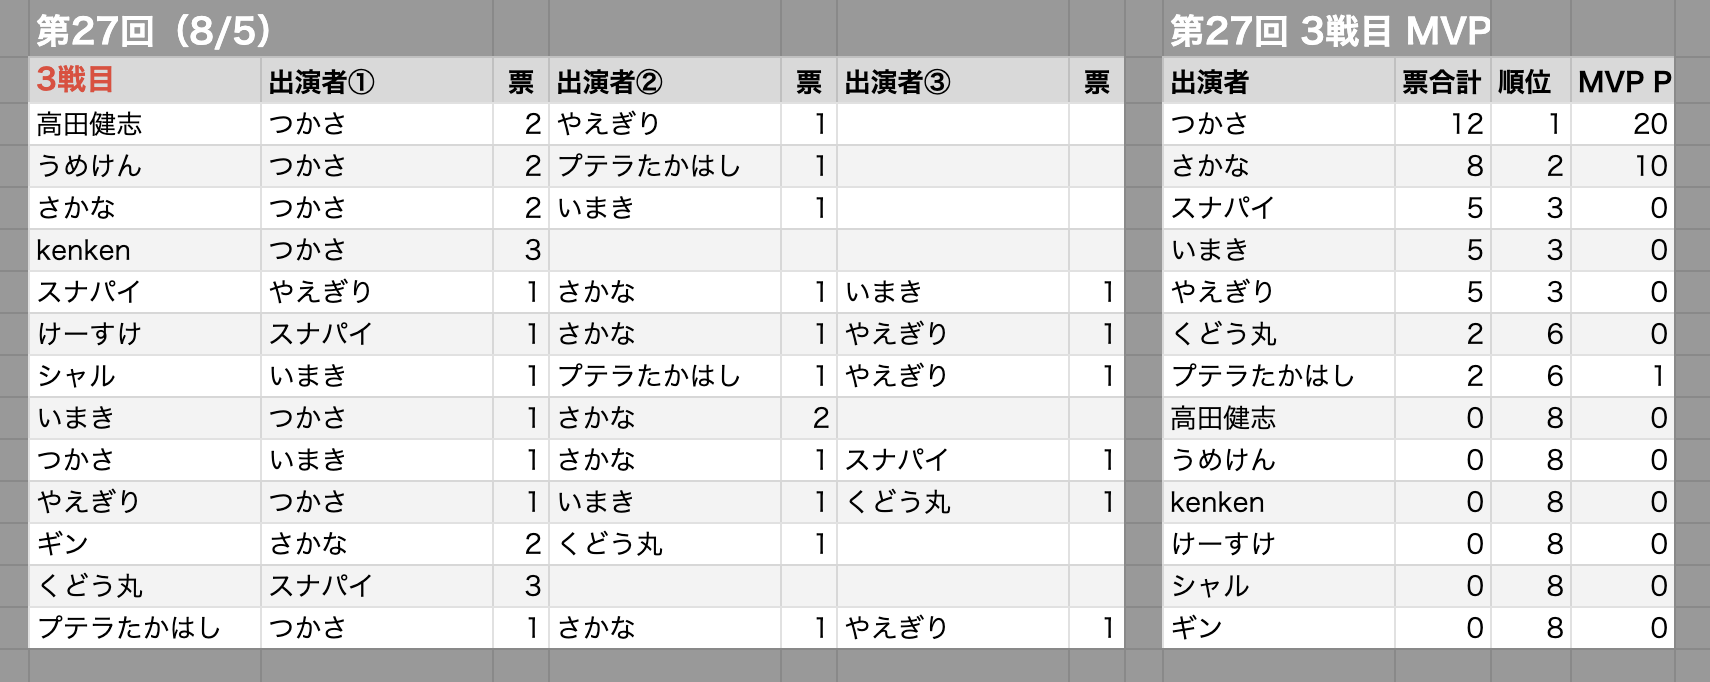Viewport: 1710px width, 682px height.
Task: Select the MVP points cell showing 20
Action: pos(1622,124)
